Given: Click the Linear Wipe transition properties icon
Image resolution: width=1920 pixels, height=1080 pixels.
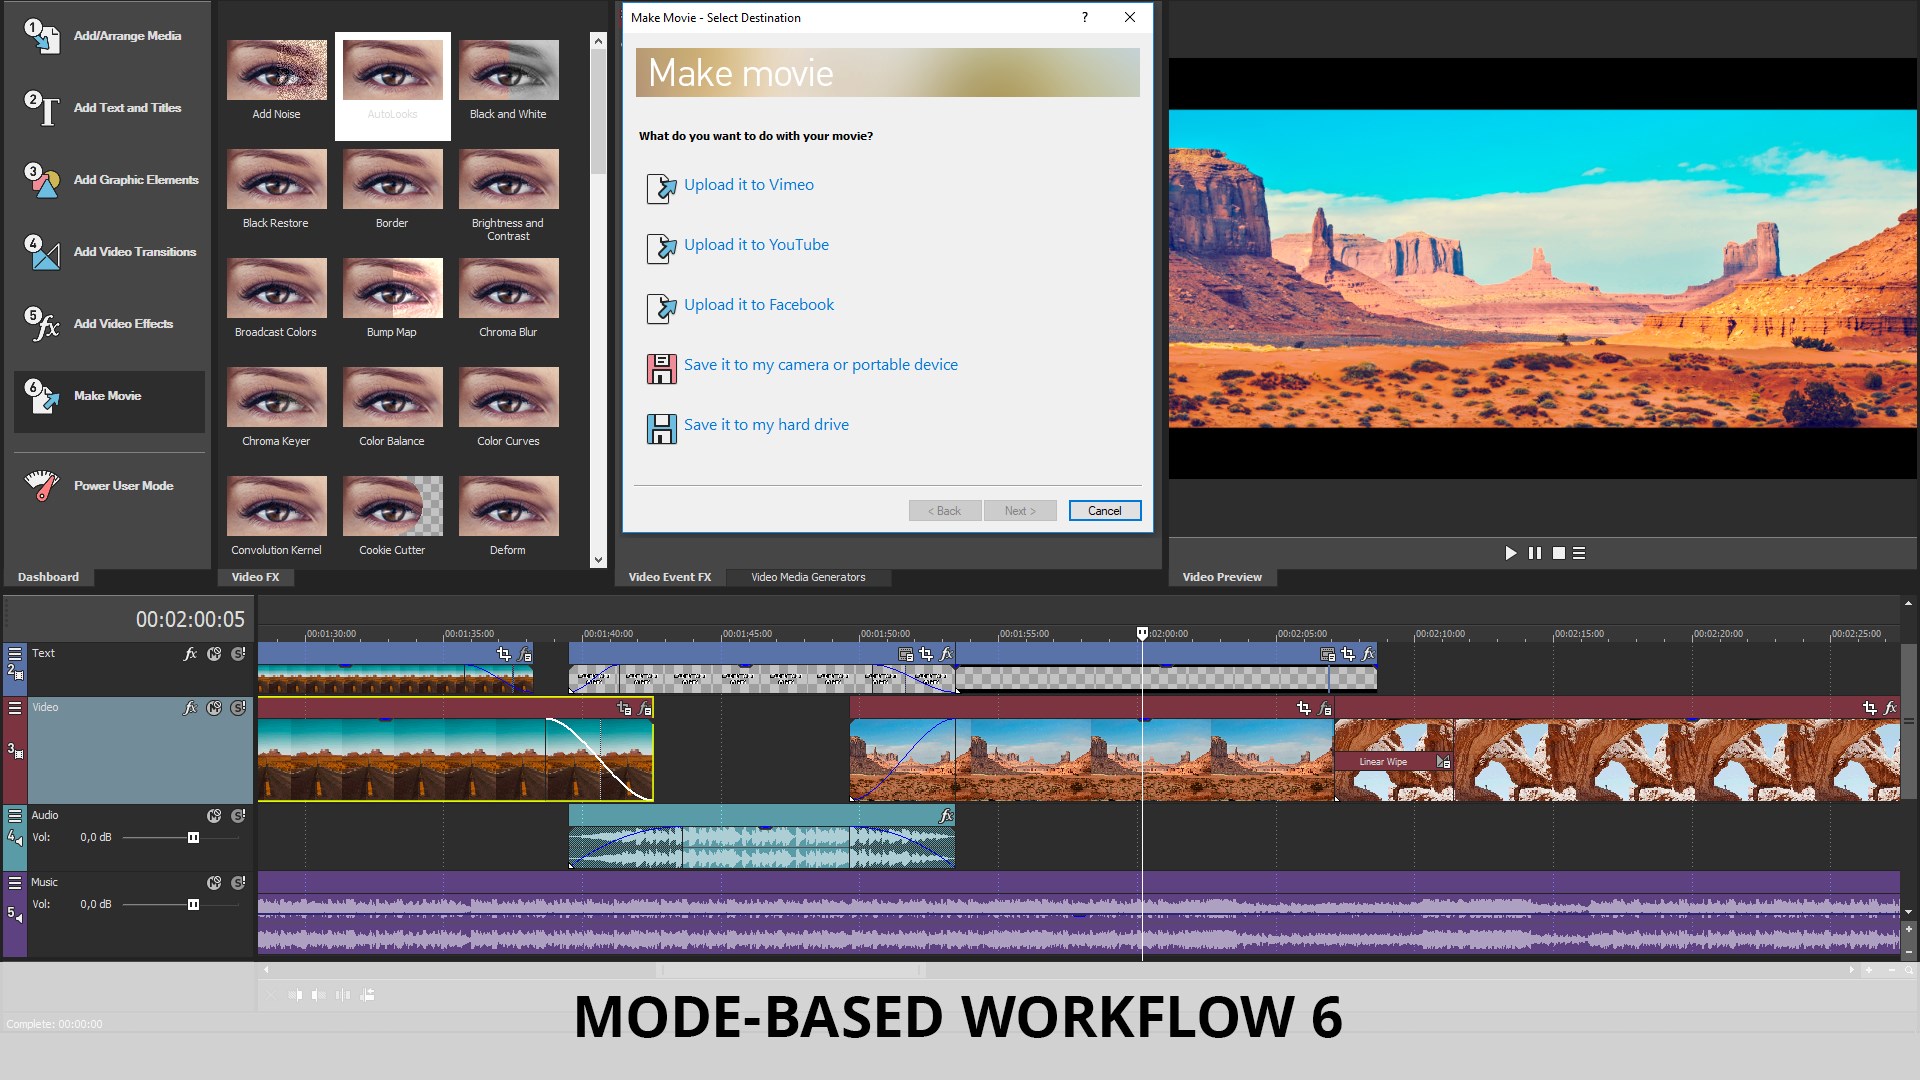Looking at the screenshot, I should [1443, 762].
